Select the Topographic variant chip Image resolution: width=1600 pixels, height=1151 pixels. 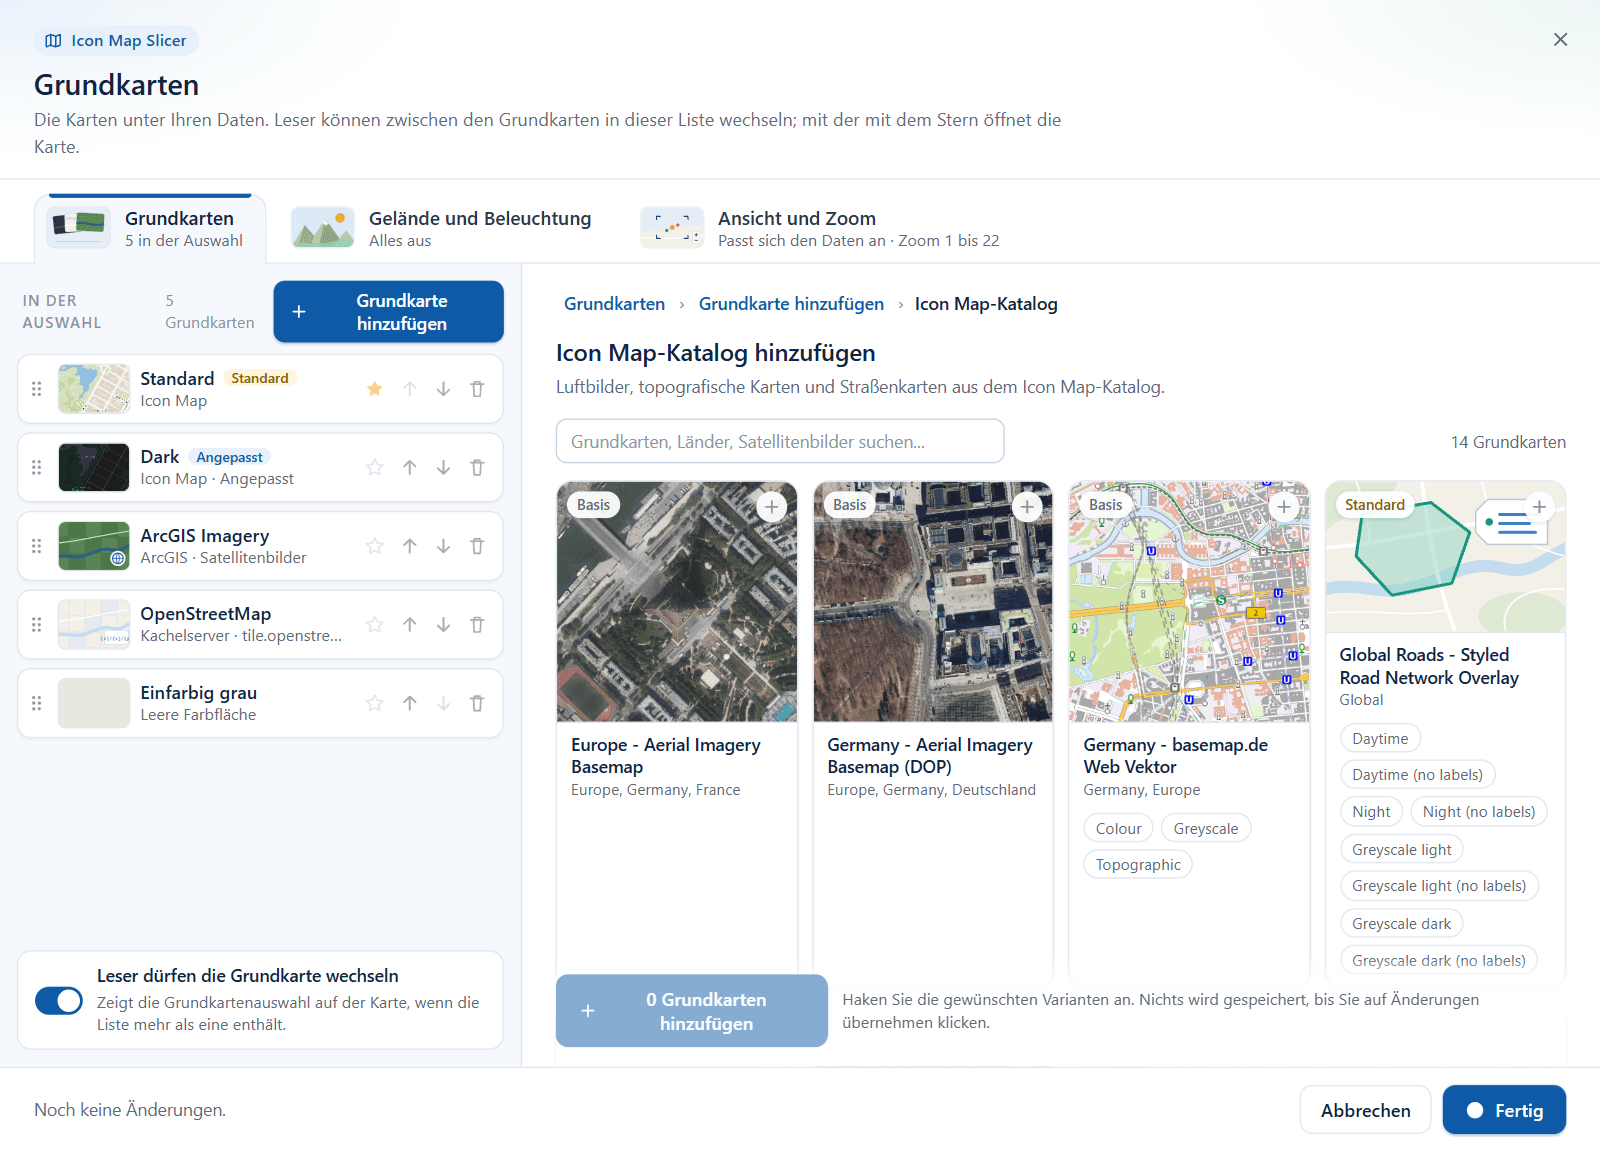tap(1138, 865)
